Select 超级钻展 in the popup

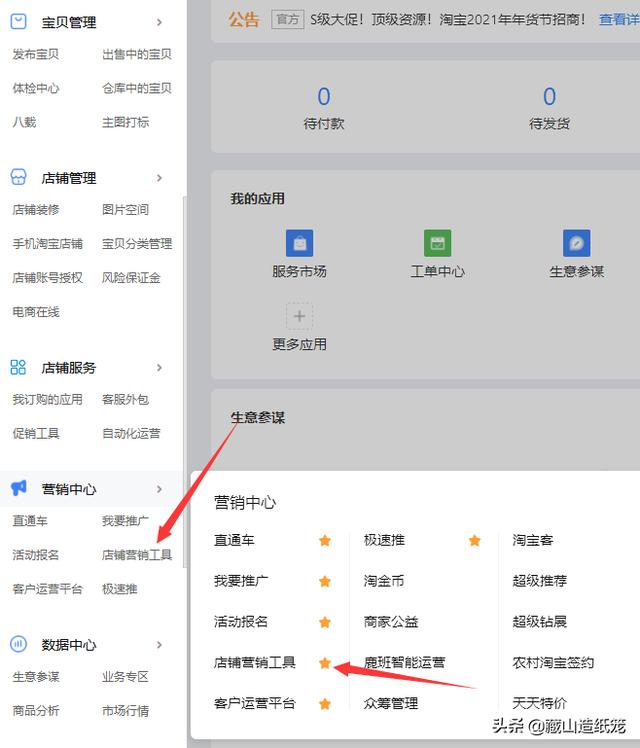pyautogui.click(x=539, y=622)
